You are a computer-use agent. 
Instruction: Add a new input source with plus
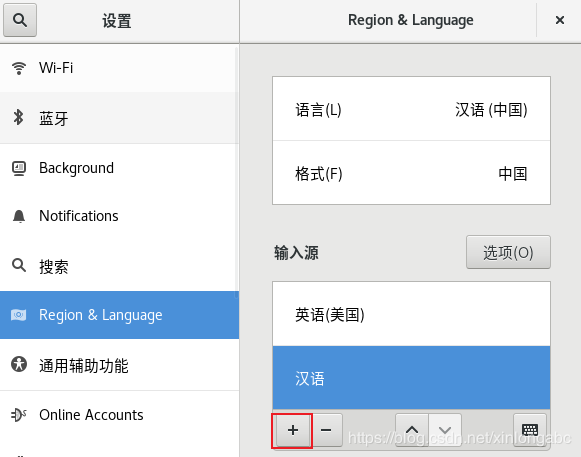click(293, 430)
